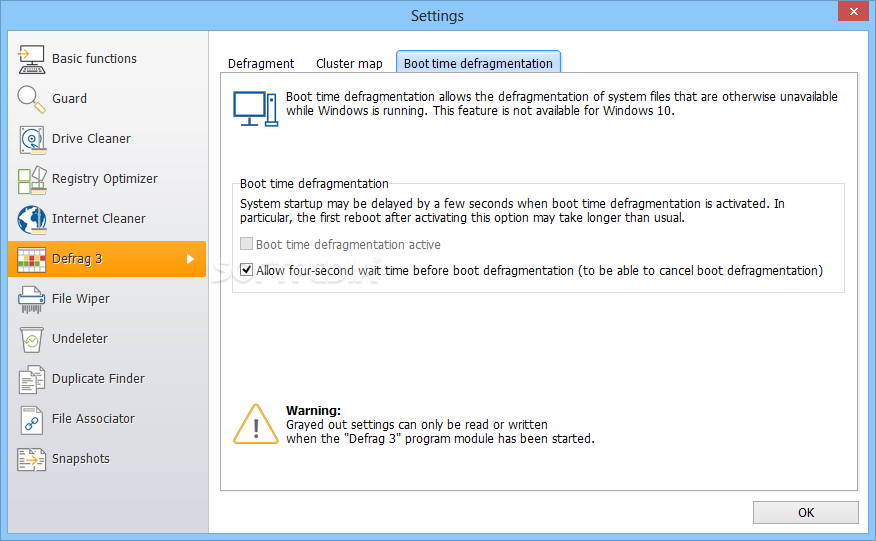Viewport: 876px width, 541px height.
Task: Open the Drive Cleaner disk icon
Action: tap(31, 139)
